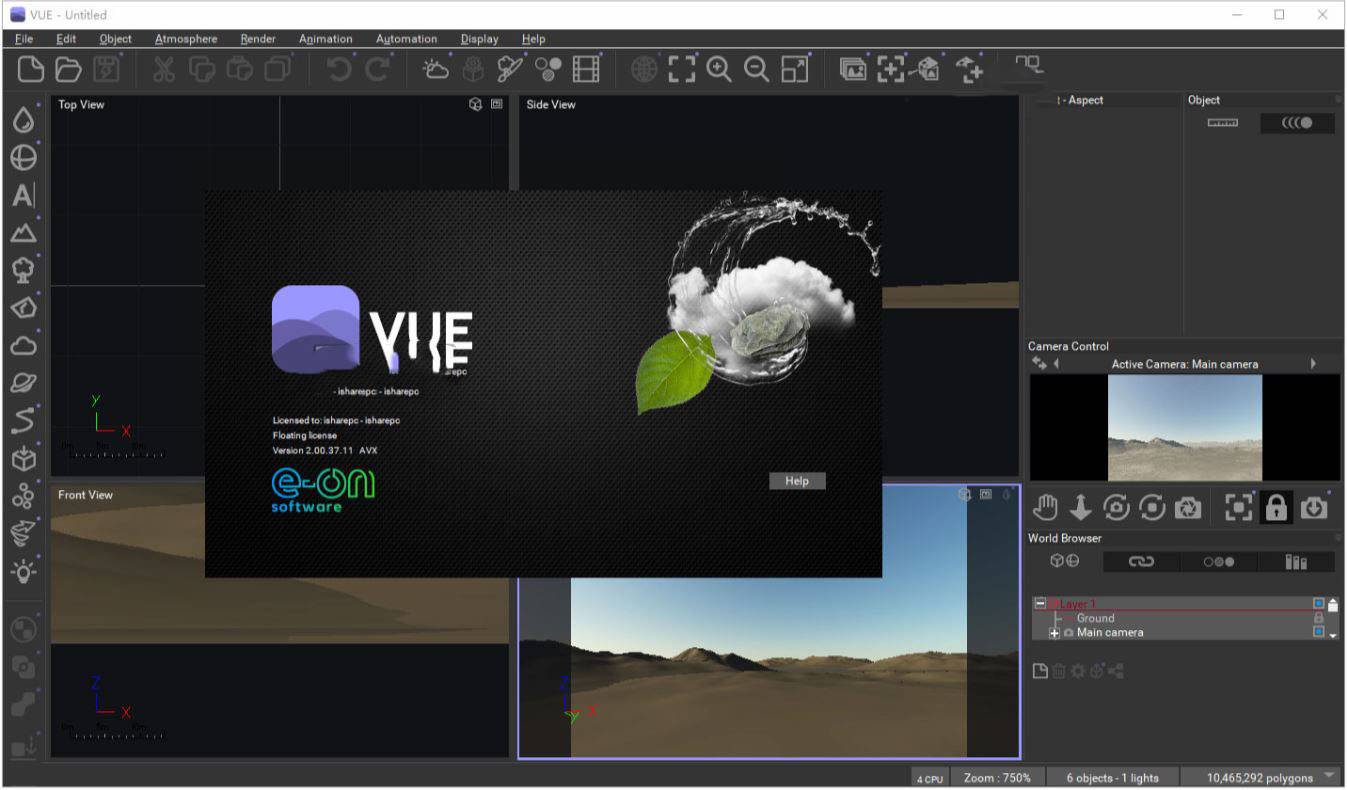Screen dimensions: 1347x790
Task: Select the Light bulb tool
Action: pos(24,571)
